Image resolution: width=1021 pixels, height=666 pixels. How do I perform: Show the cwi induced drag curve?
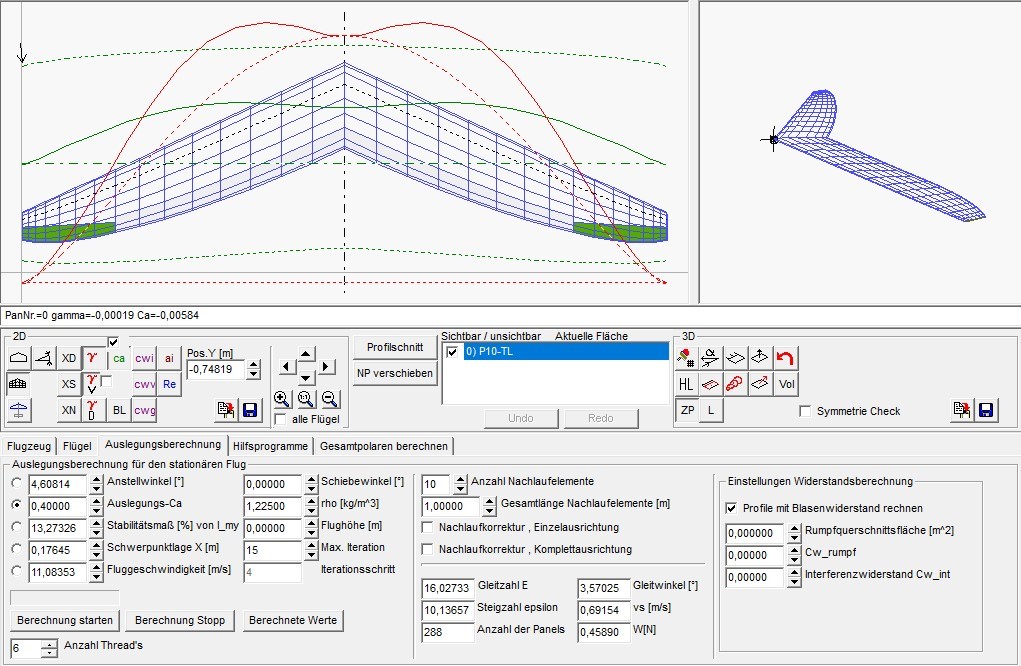pyautogui.click(x=144, y=358)
